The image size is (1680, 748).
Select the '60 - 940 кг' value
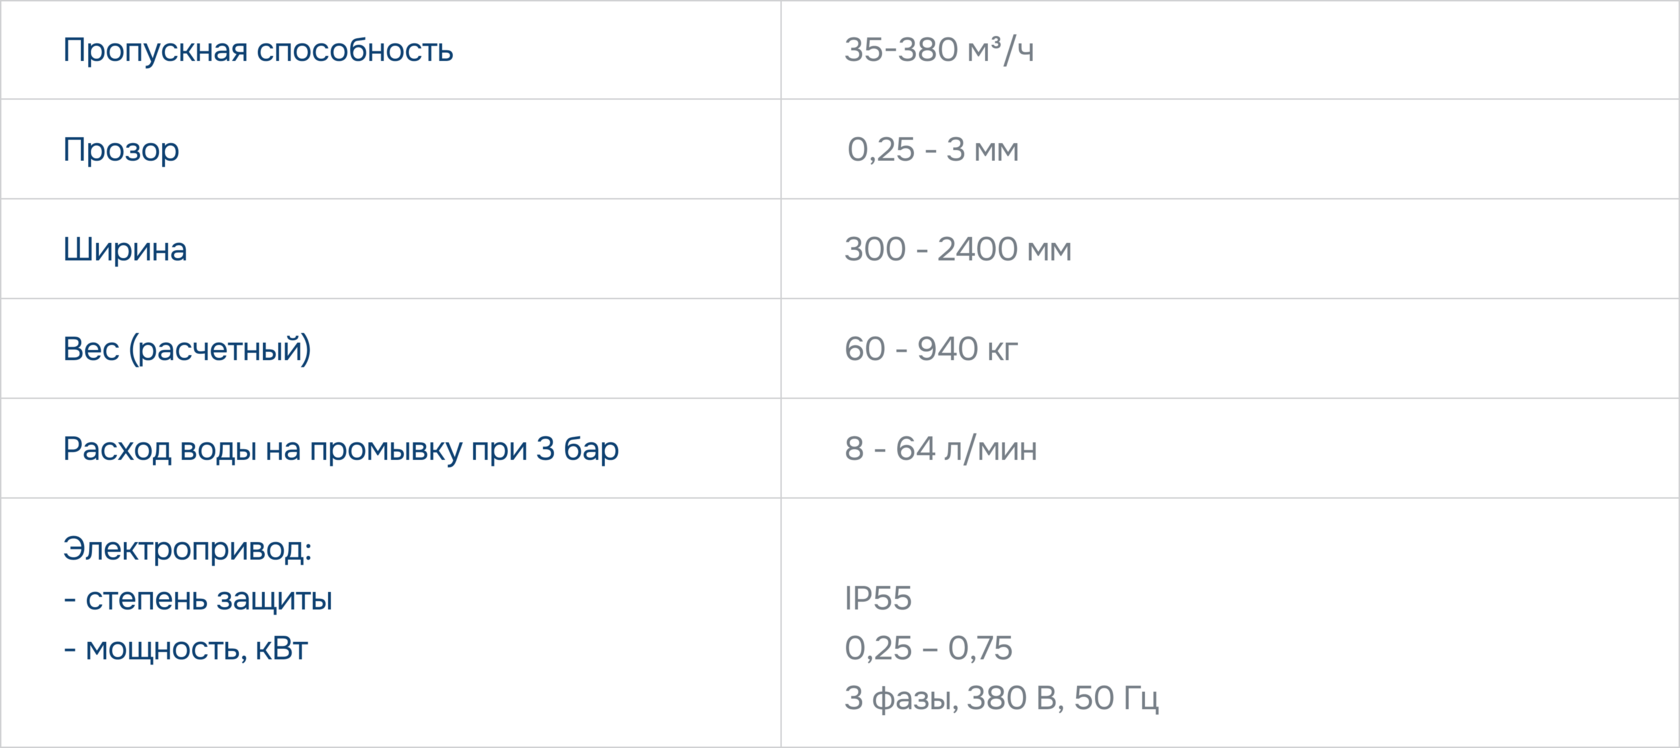click(931, 349)
